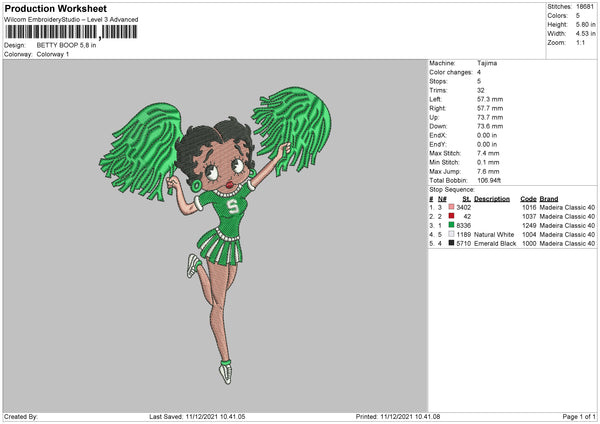This screenshot has height=424, width=600.
Task: Click the 'Stop Sequence:' heading
Action: pyautogui.click(x=452, y=190)
